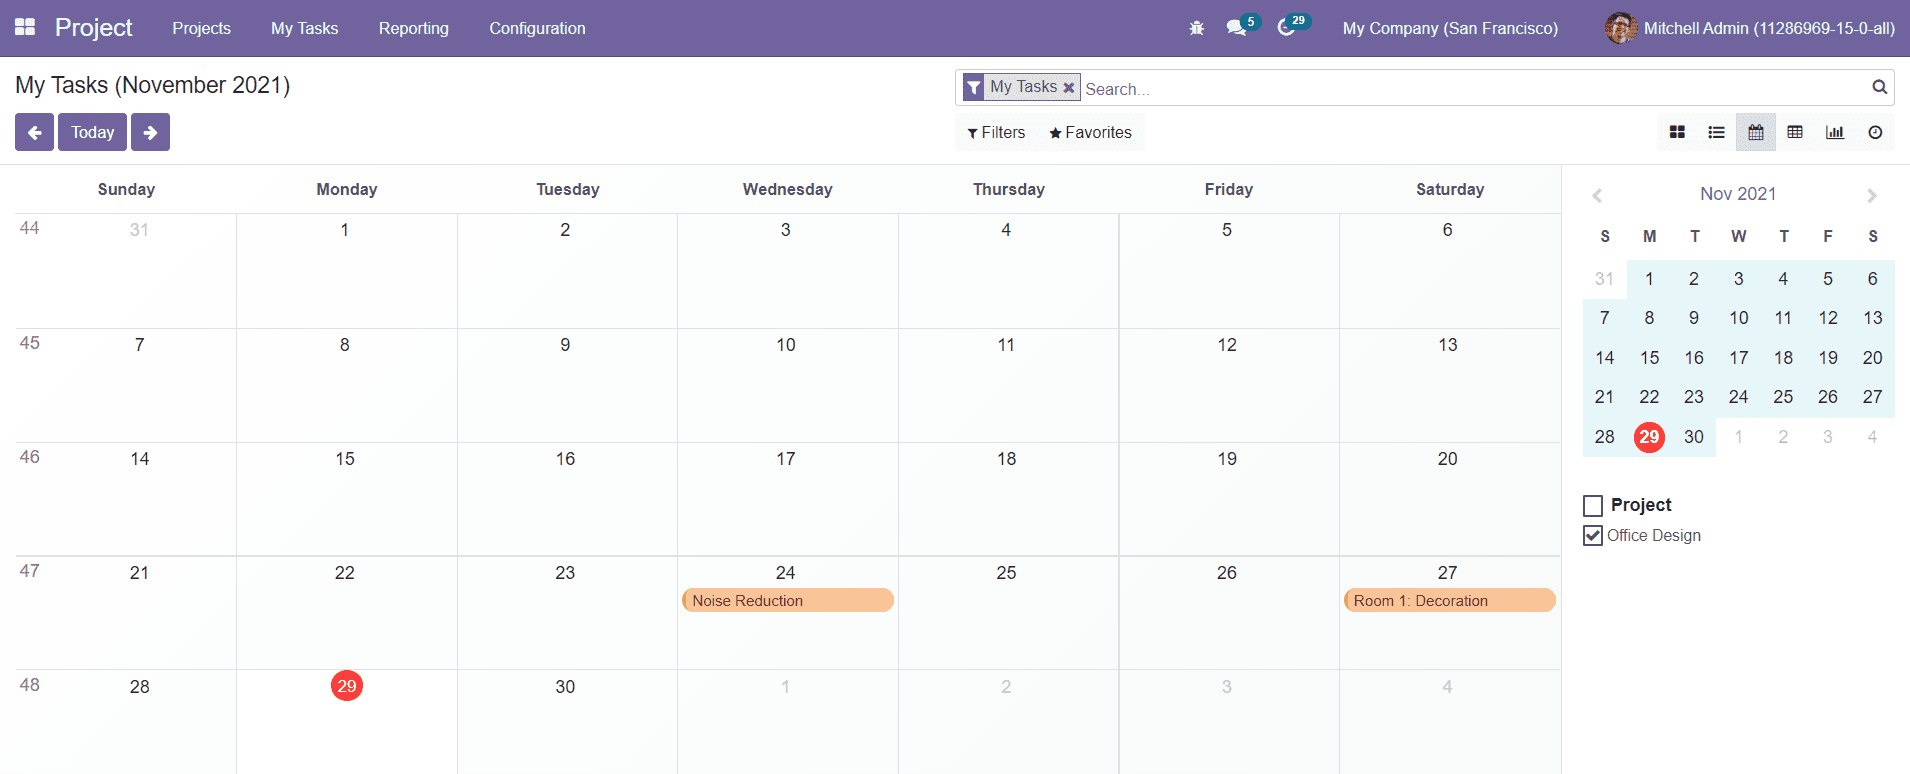This screenshot has width=1910, height=774.
Task: Click in the Search input field
Action: point(1475,89)
